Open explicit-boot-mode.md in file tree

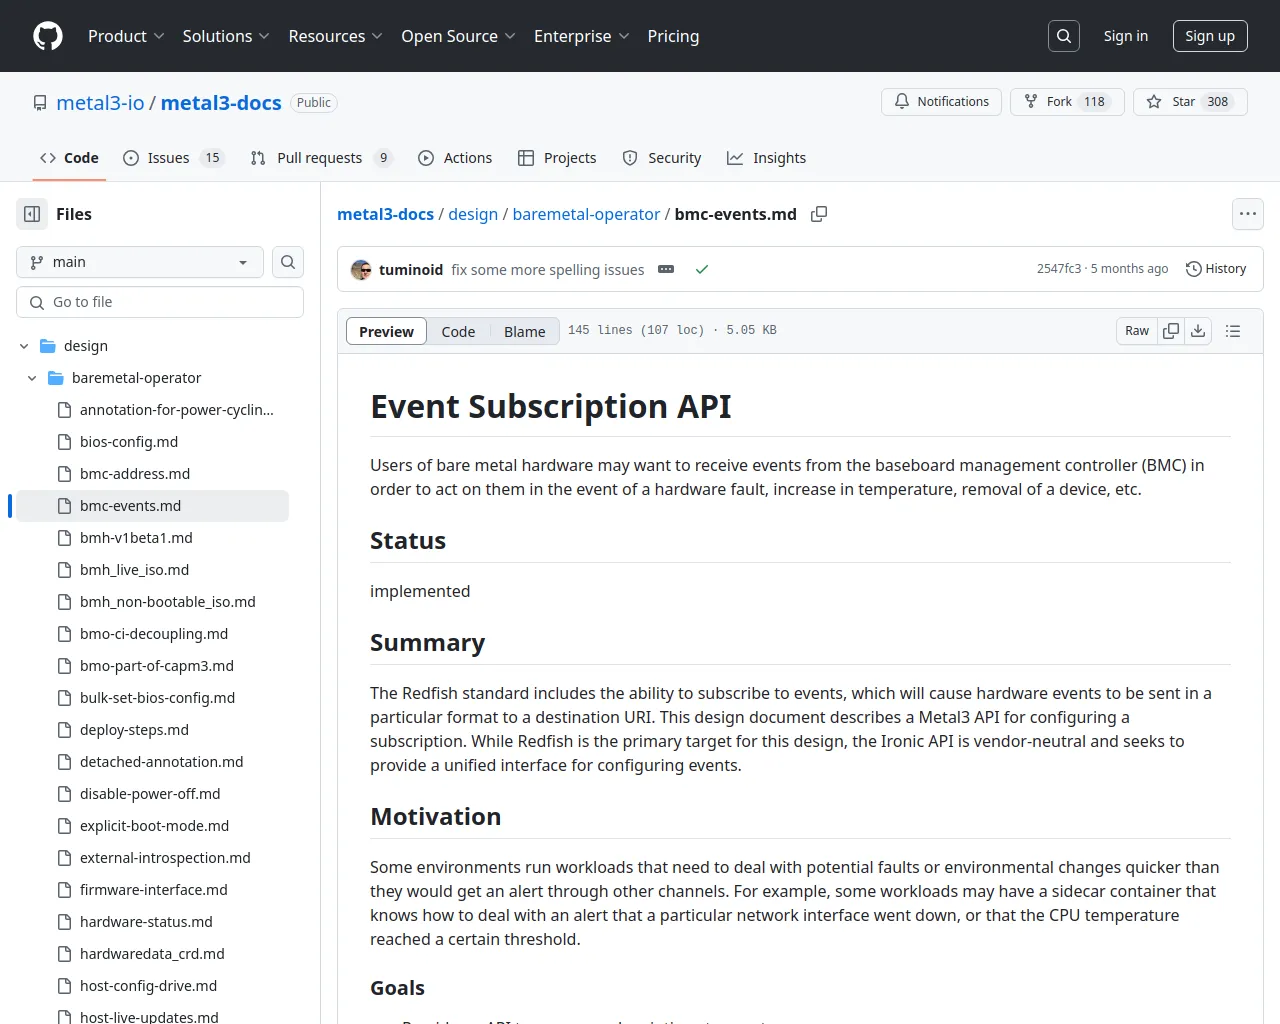(152, 826)
